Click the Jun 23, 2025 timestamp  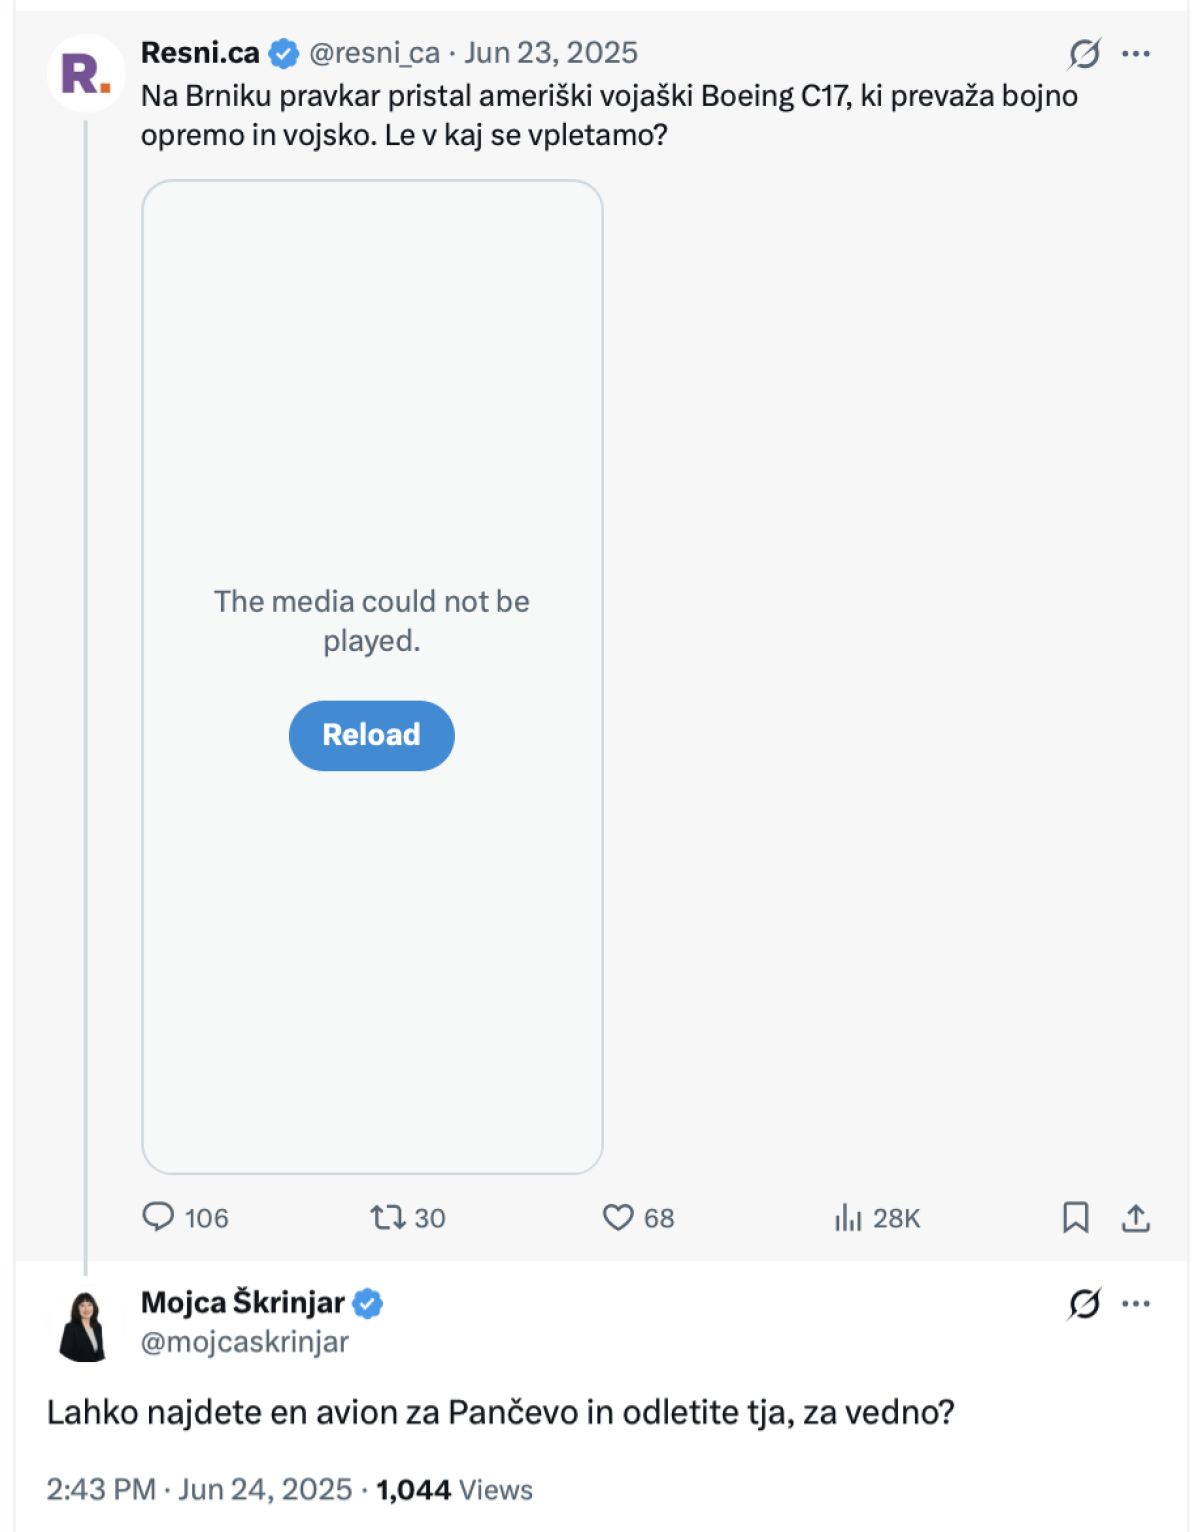550,53
